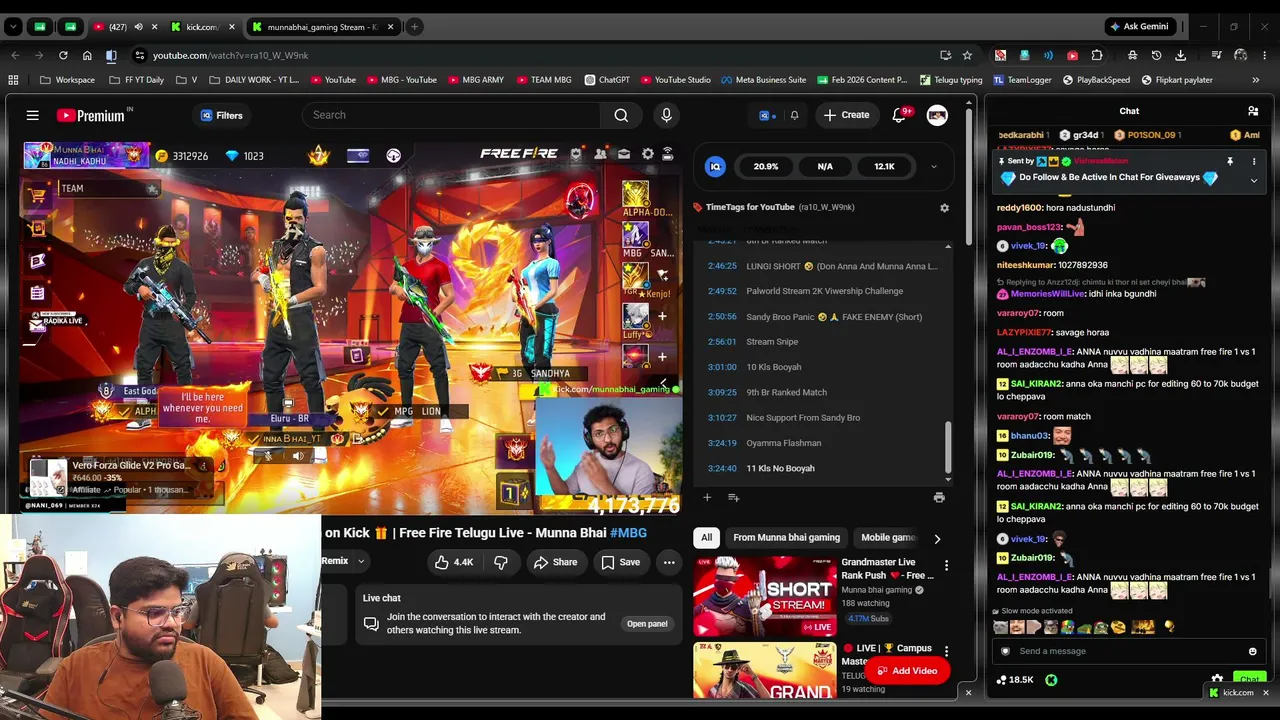Expand the pinned giveaway message
This screenshot has height=720, width=1280.
[x=1253, y=180]
